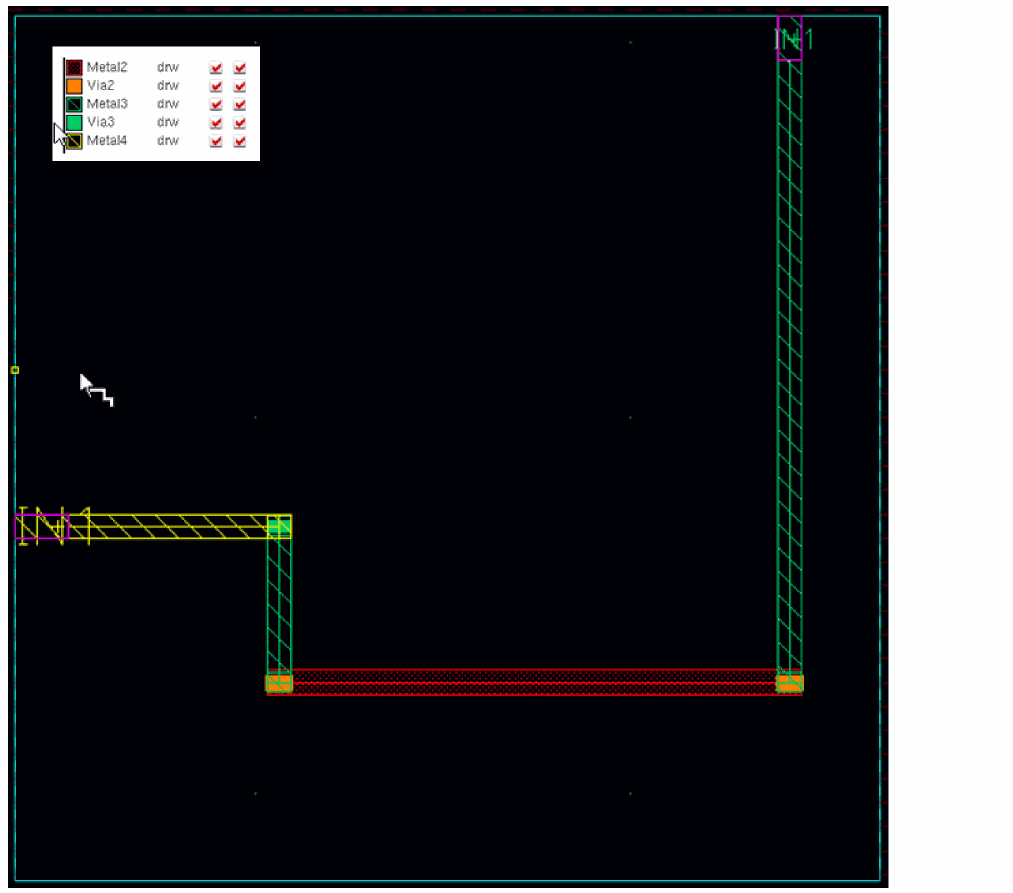Select the green Via3 layer icon
The height and width of the screenshot is (893, 1013).
[74, 122]
